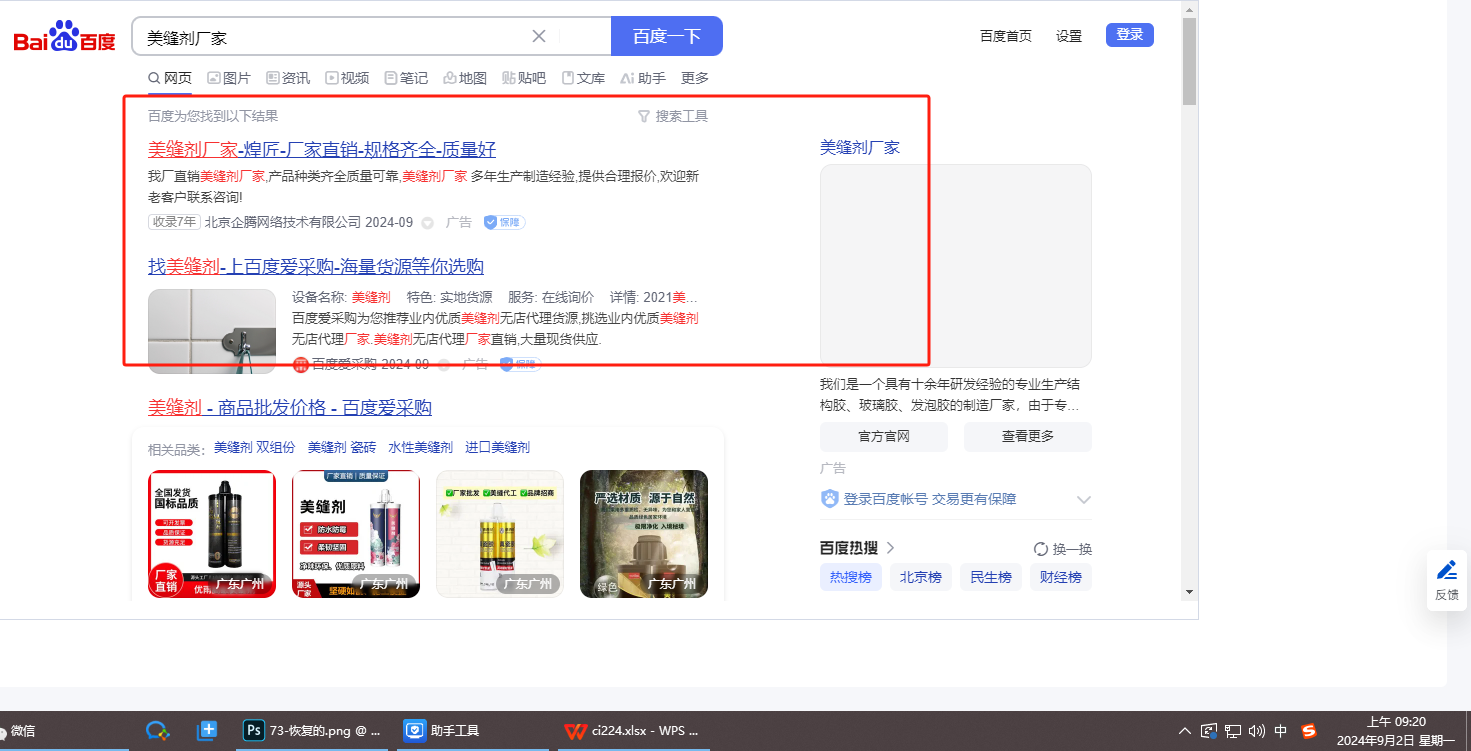Select the 网页 tab
The height and width of the screenshot is (751, 1471).
[x=170, y=78]
